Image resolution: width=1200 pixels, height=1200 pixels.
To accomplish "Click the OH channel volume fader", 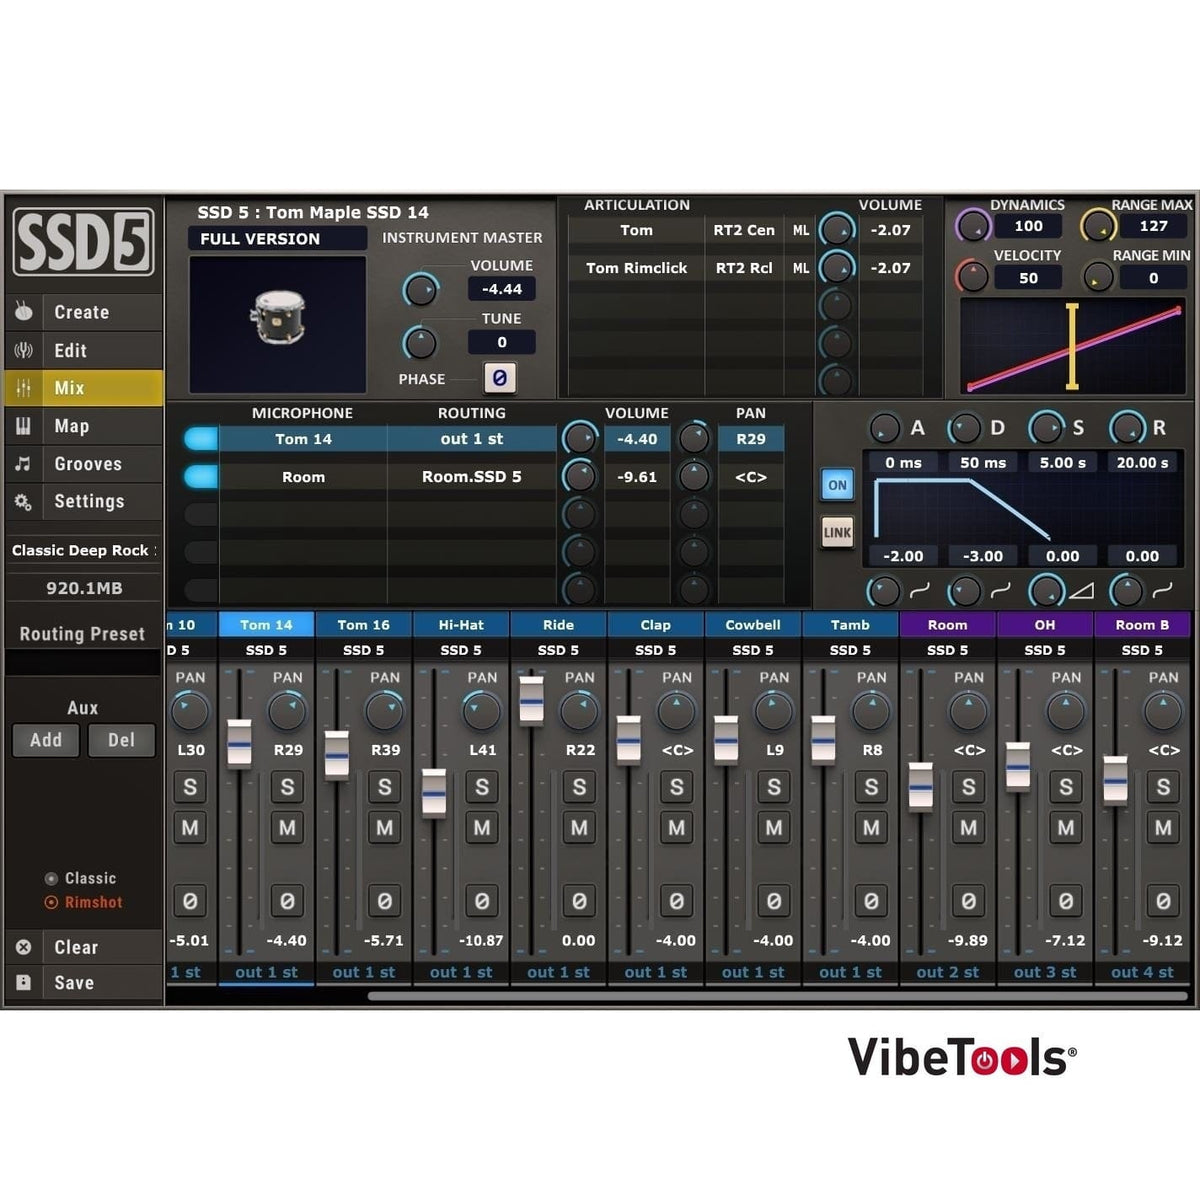I will tap(1018, 766).
